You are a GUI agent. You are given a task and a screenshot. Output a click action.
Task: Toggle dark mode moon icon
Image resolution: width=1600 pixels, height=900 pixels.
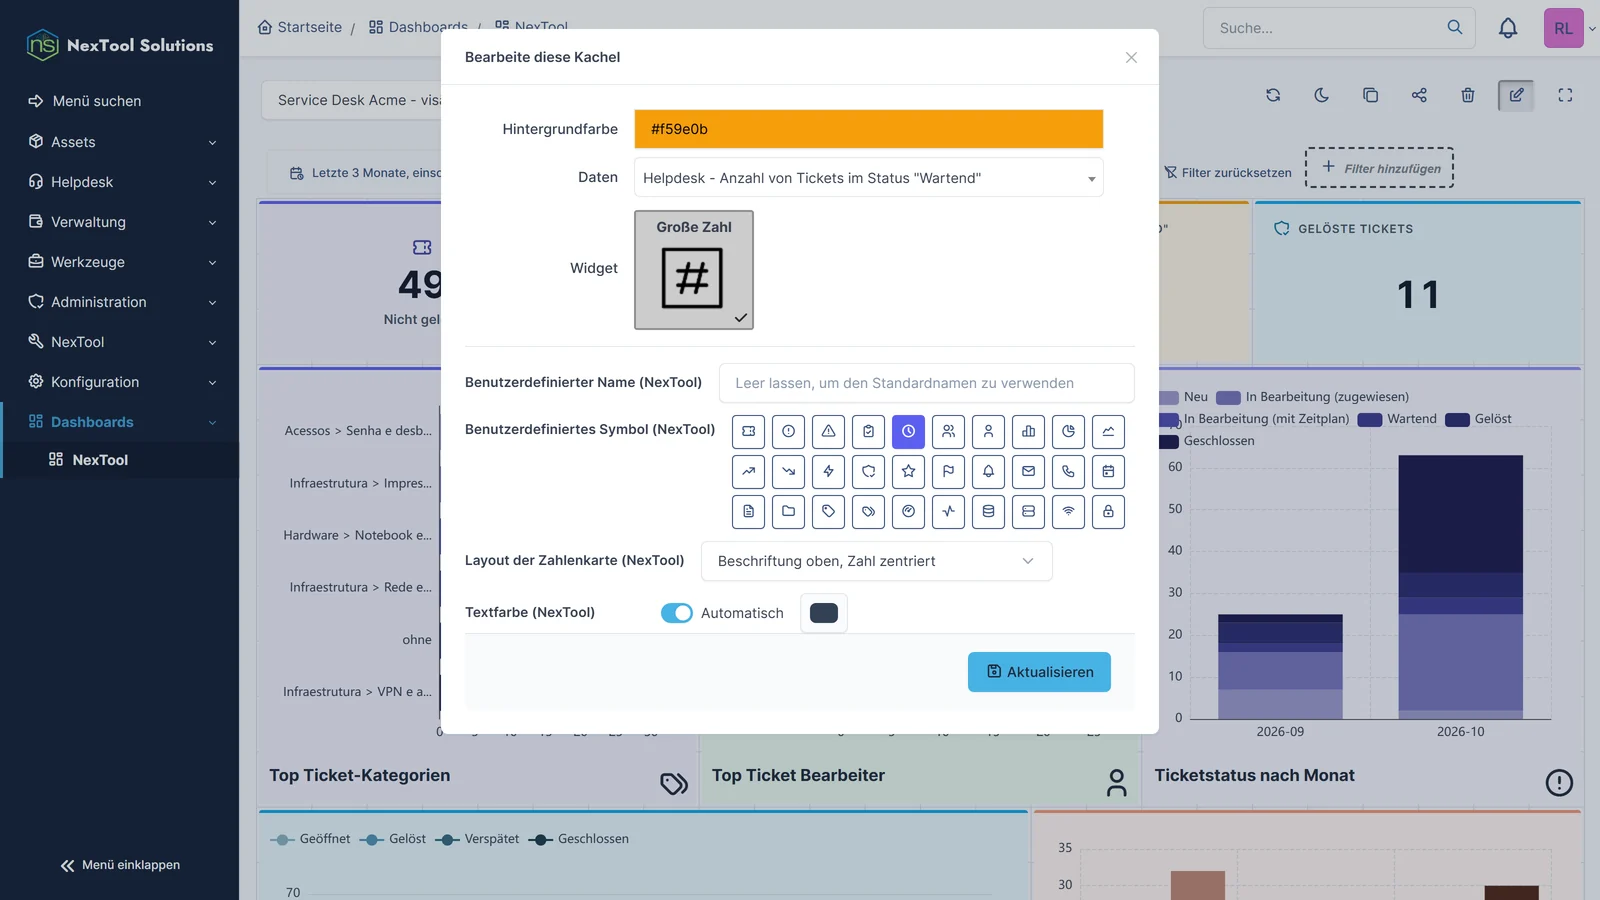tap(1321, 95)
